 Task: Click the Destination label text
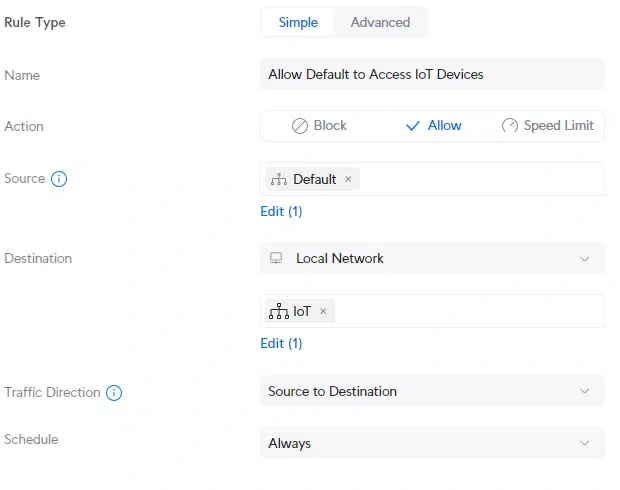[x=38, y=258]
